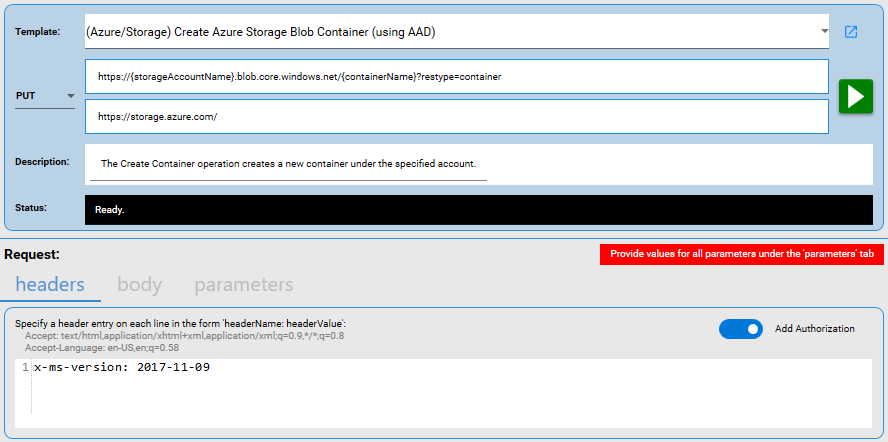Screen dimensions: 888x442
Task: Click into the Description text box
Action: 480,163
